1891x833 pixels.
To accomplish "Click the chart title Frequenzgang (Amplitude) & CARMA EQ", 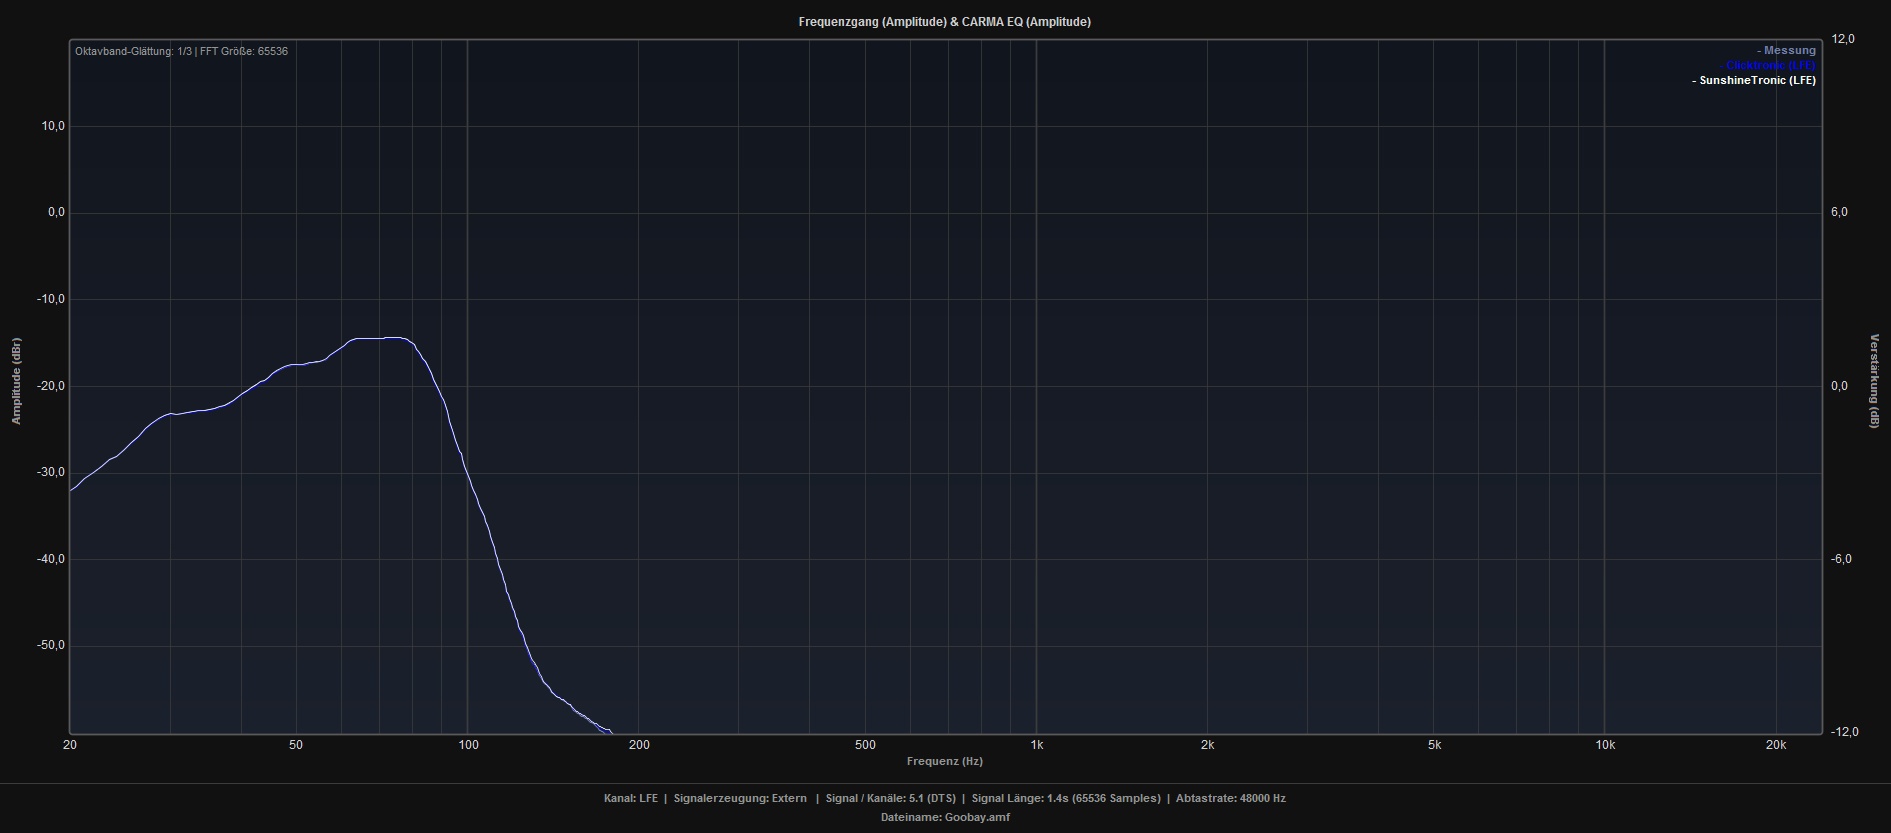I will coord(944,22).
